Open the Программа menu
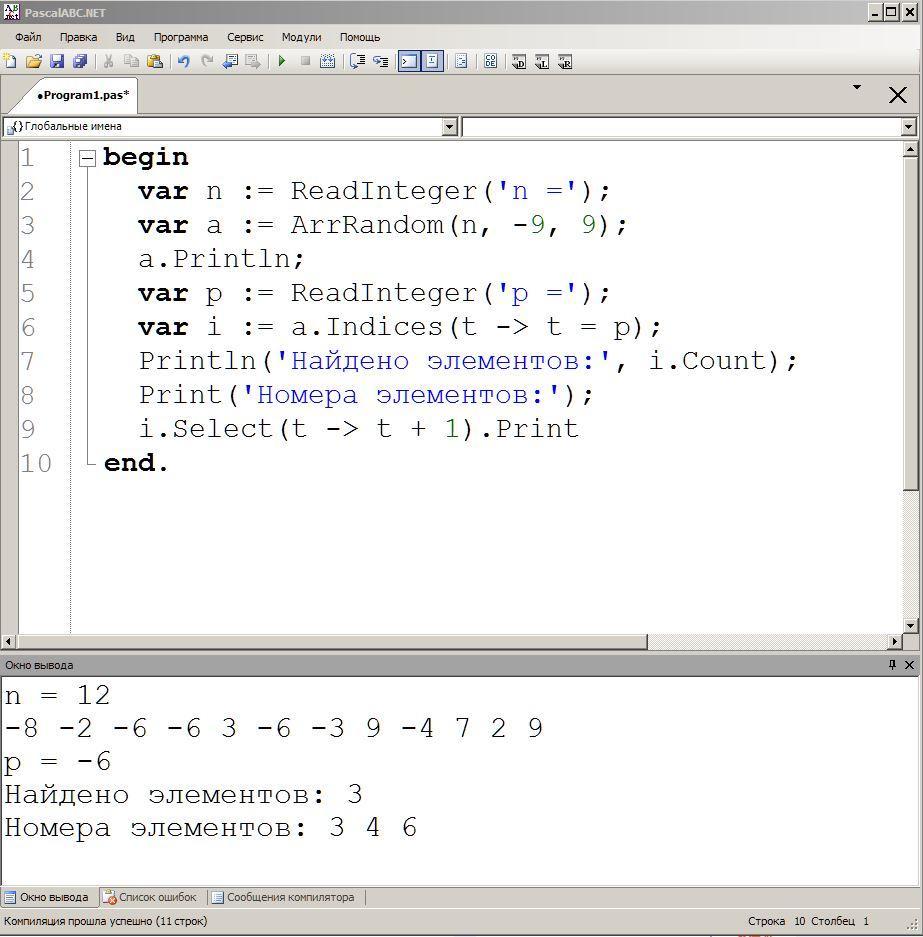 [181, 37]
